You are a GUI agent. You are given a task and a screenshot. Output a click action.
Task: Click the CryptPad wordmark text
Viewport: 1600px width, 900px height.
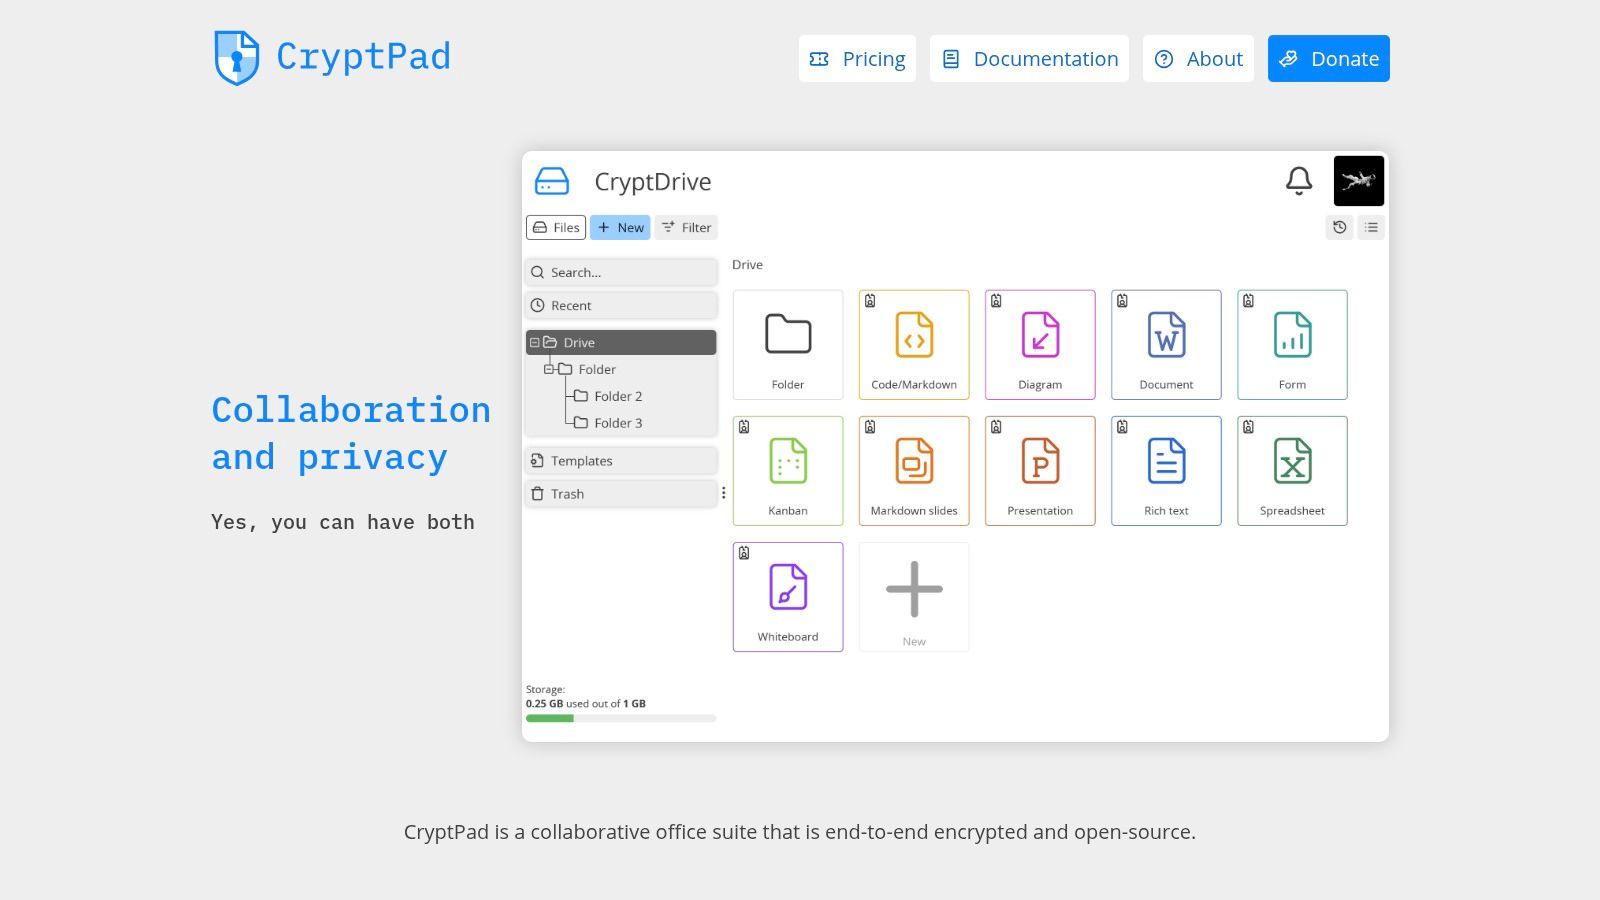363,56
